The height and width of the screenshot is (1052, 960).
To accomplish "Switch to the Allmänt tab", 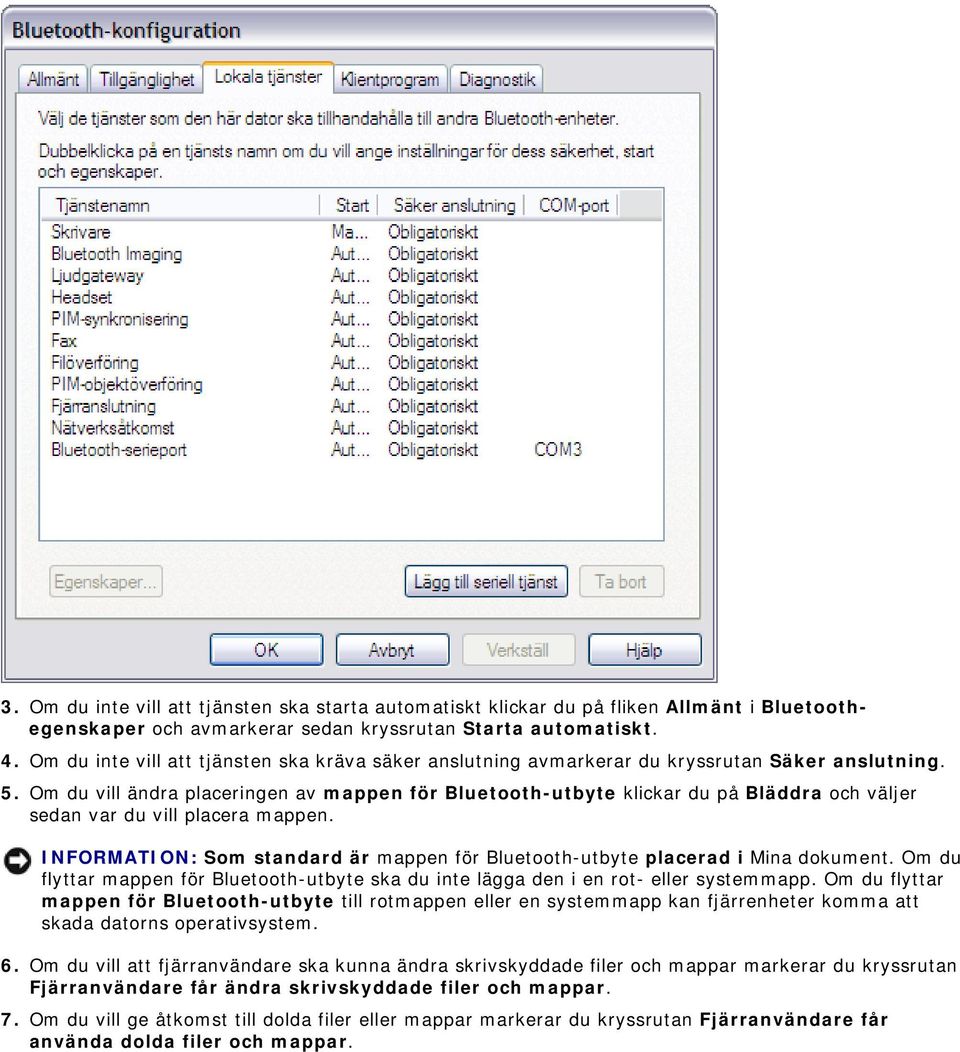I will (x=53, y=80).
